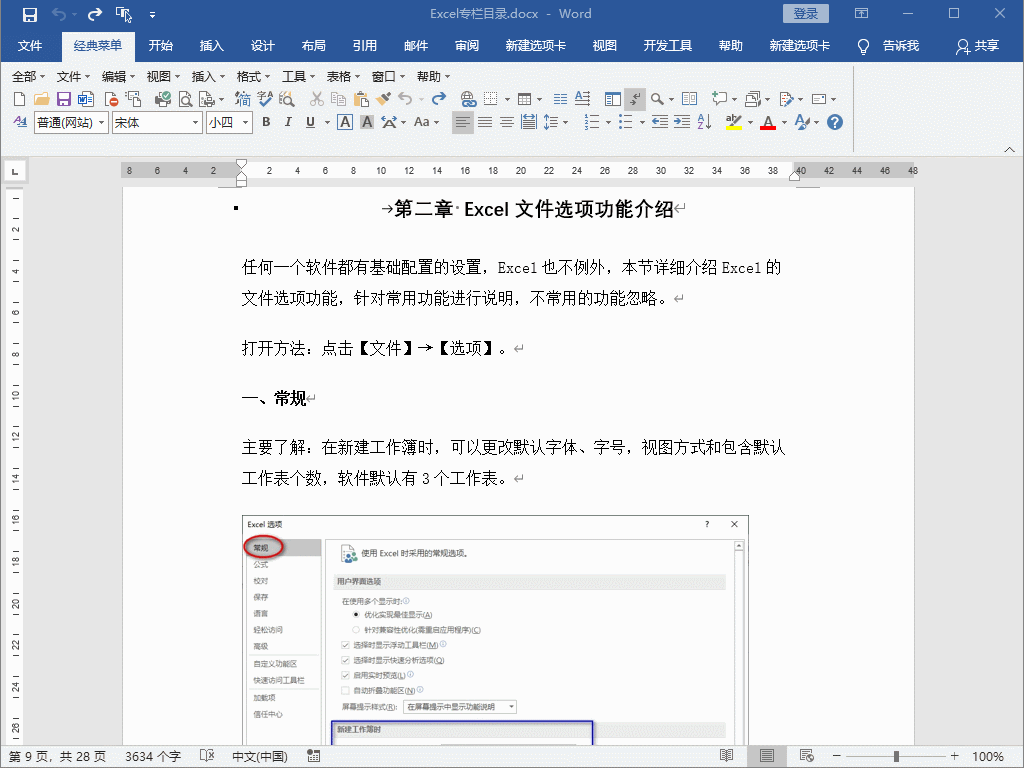
Task: Click the reading view book icon
Action: click(x=689, y=99)
